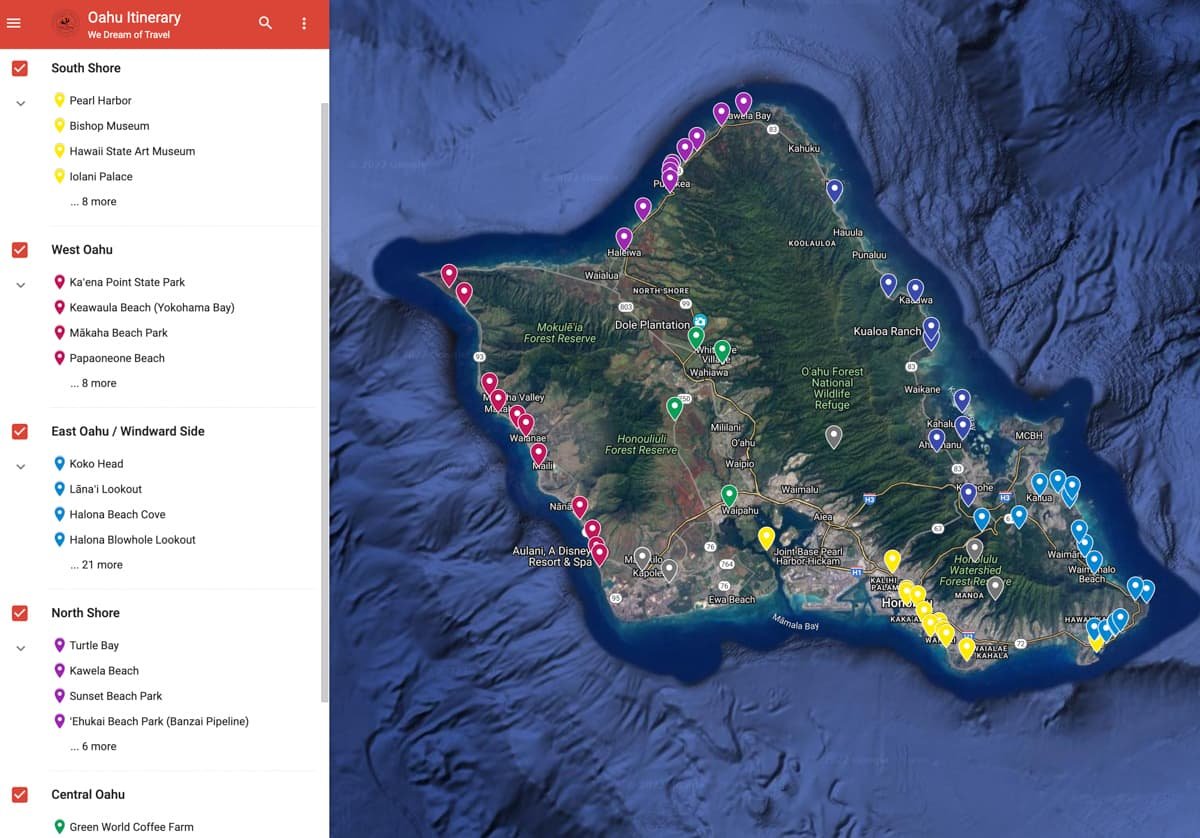Uncheck the North Shore layer checkbox

pos(20,613)
